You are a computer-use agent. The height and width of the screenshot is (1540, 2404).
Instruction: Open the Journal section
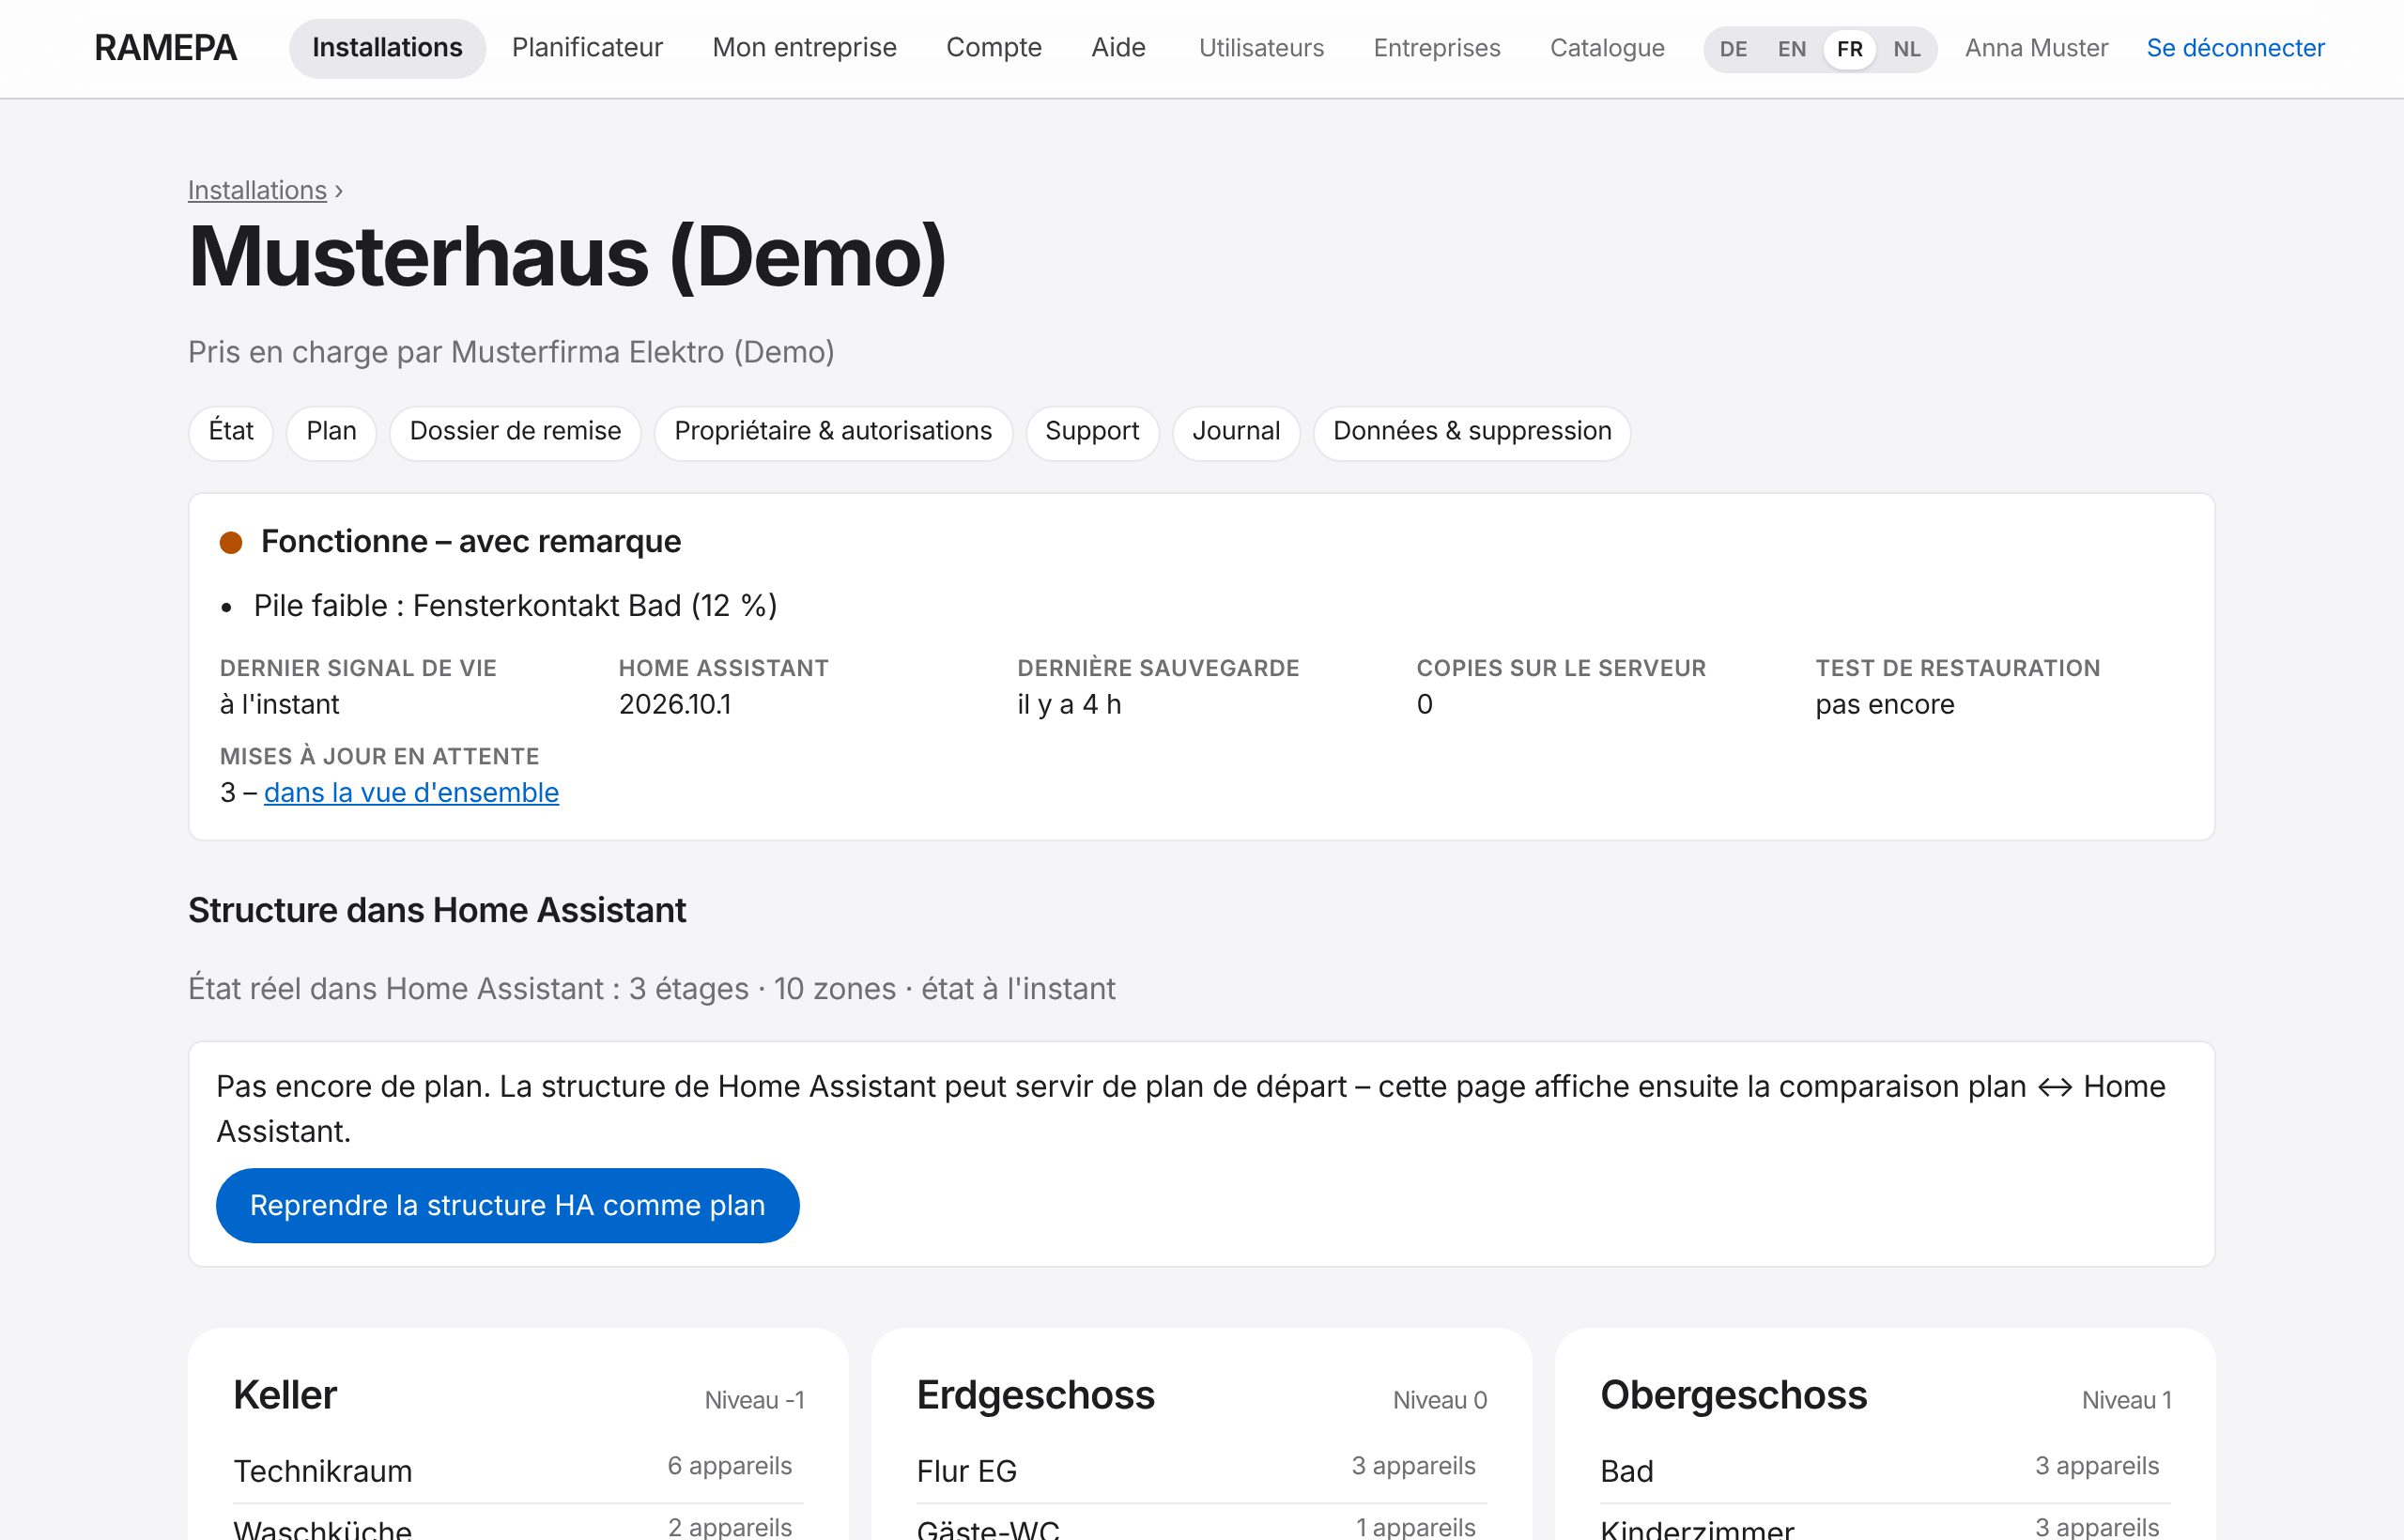[1236, 432]
